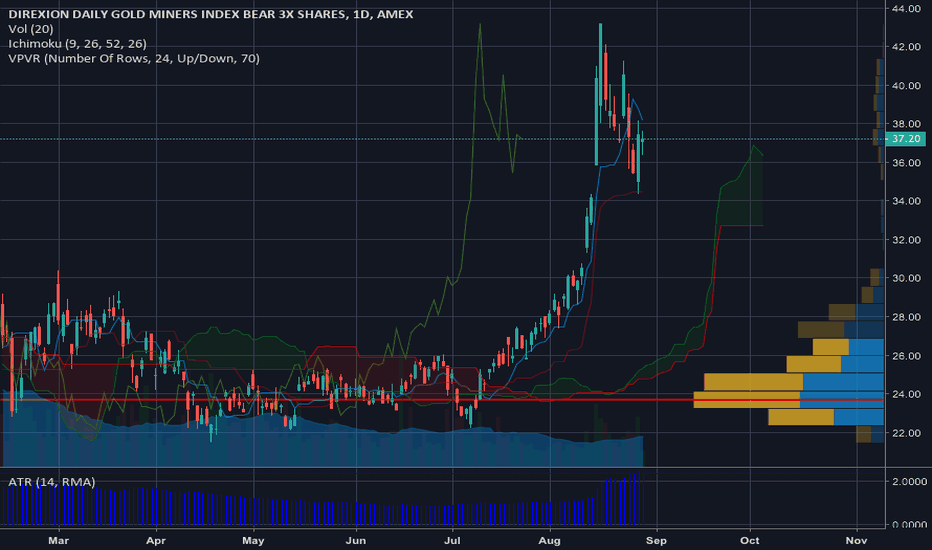Click the 30.00 price axis label
932x550 pixels.
coord(906,278)
